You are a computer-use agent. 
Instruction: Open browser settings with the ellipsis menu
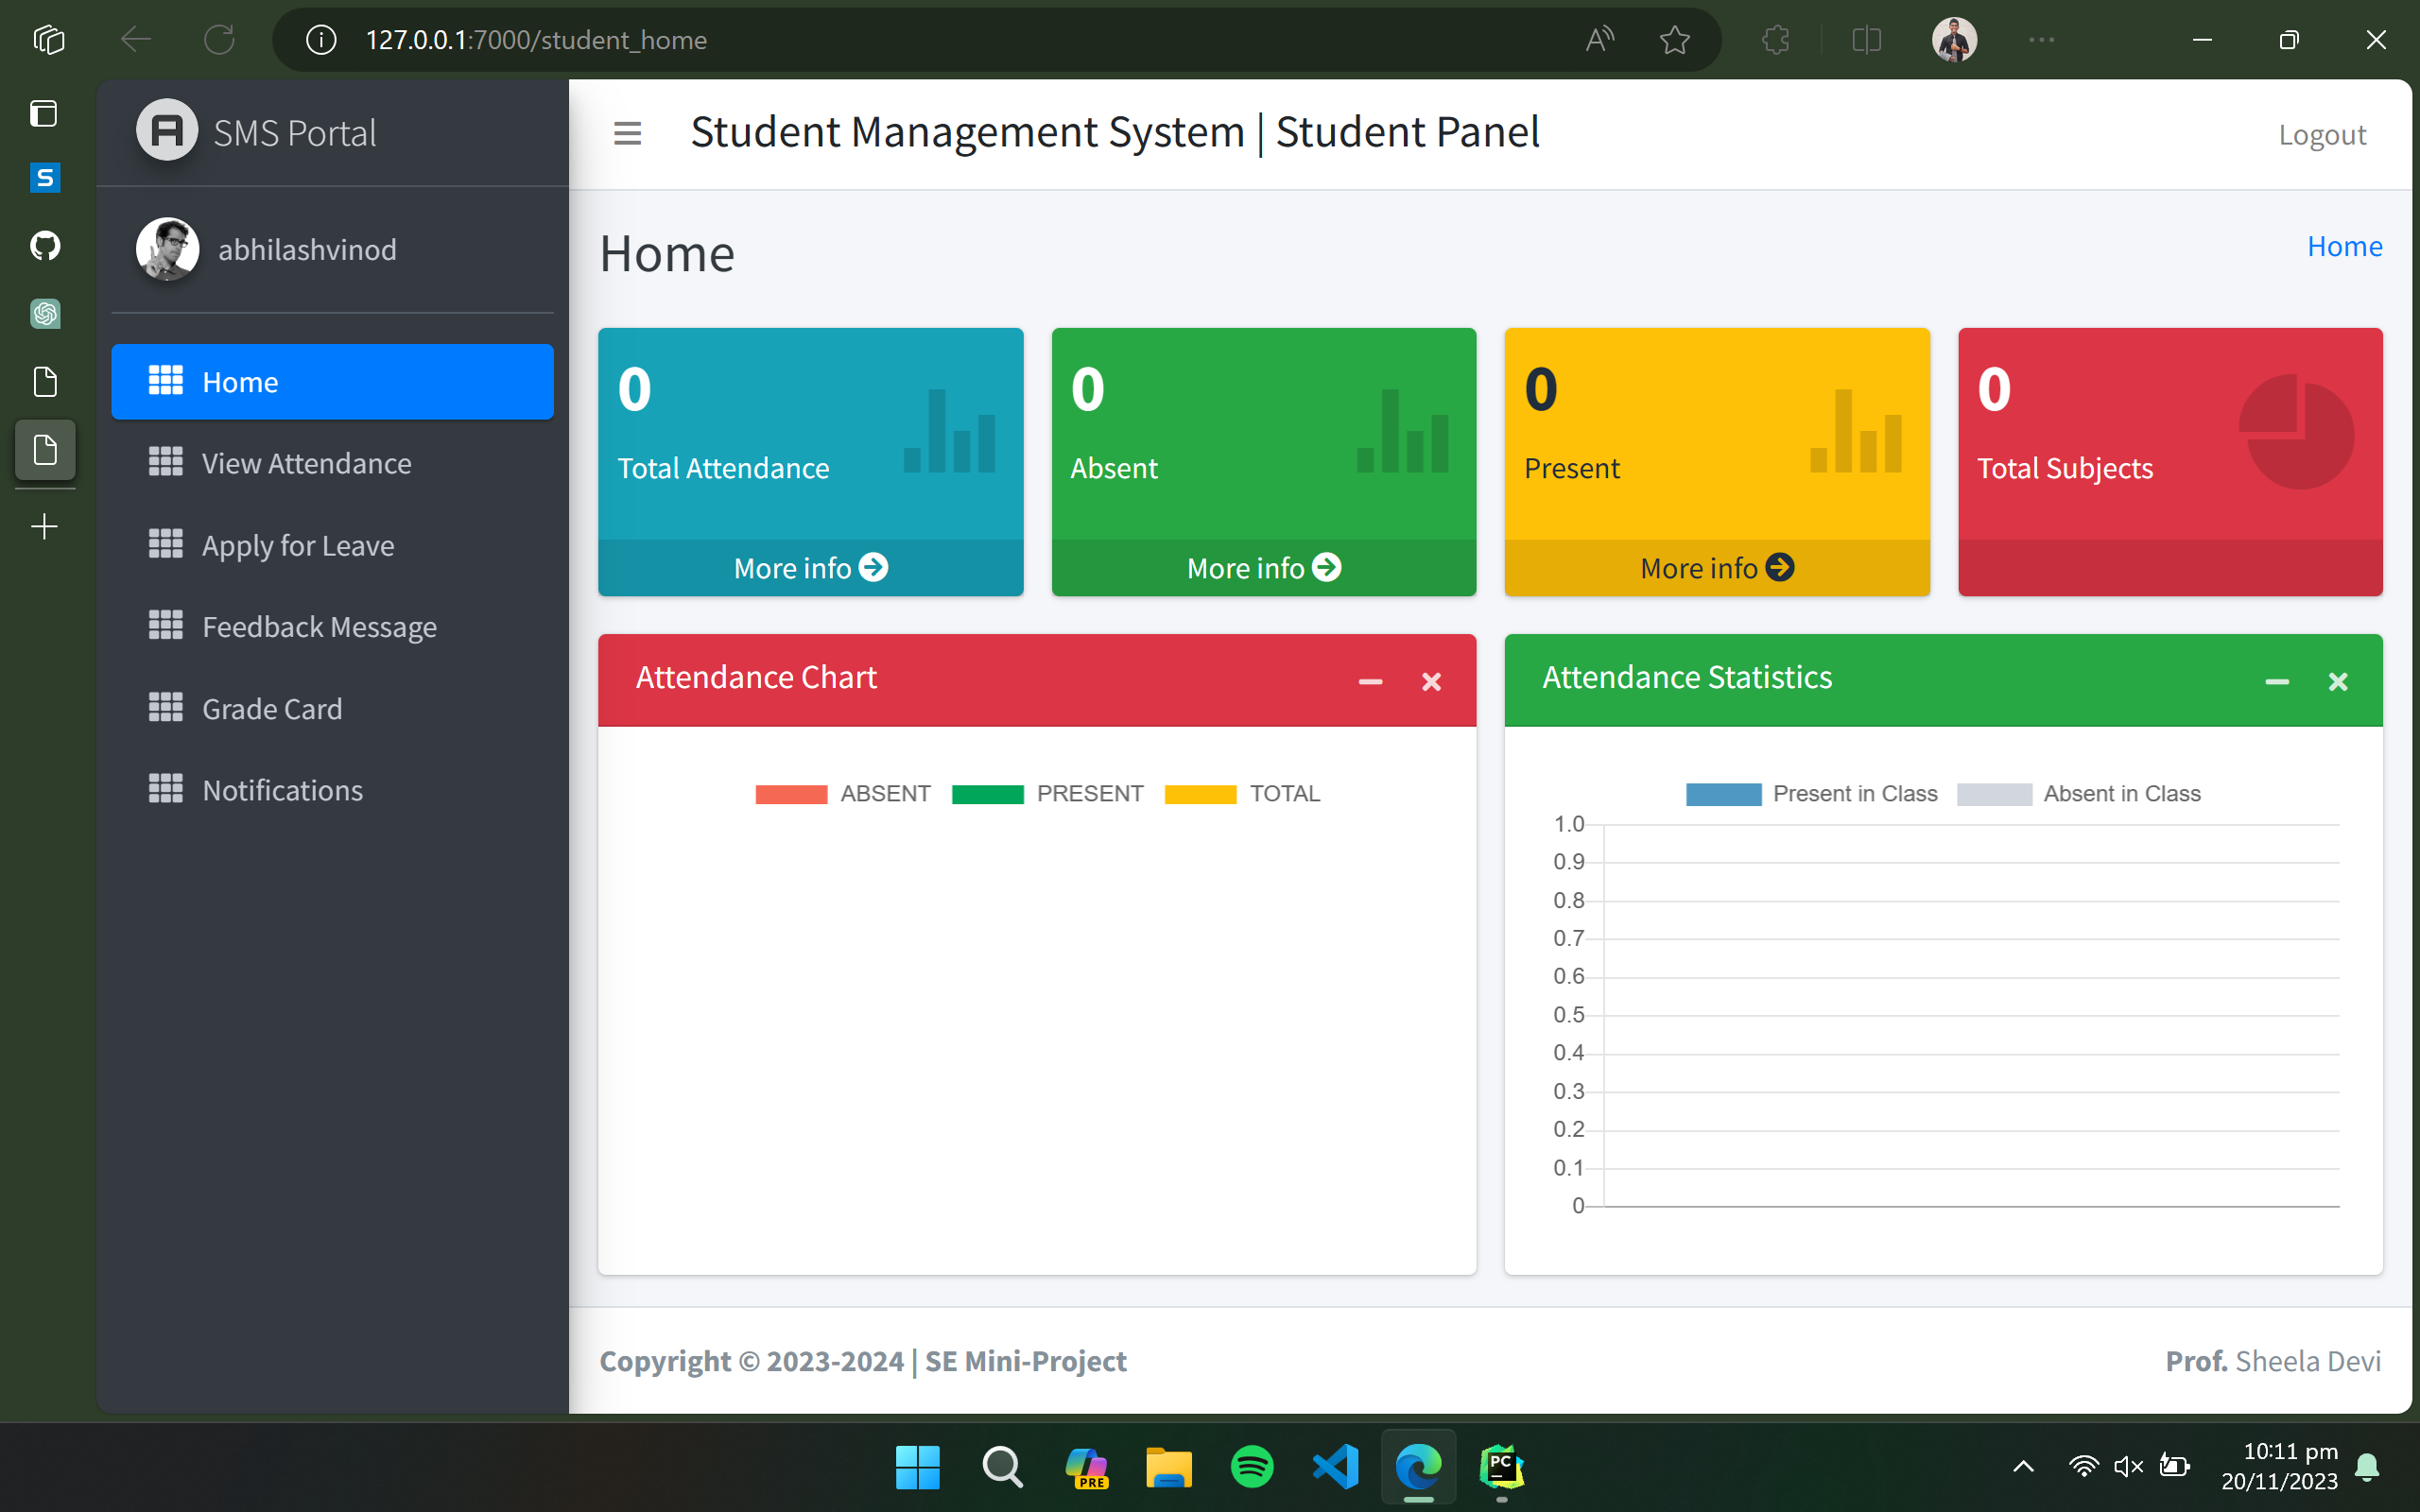point(2040,40)
